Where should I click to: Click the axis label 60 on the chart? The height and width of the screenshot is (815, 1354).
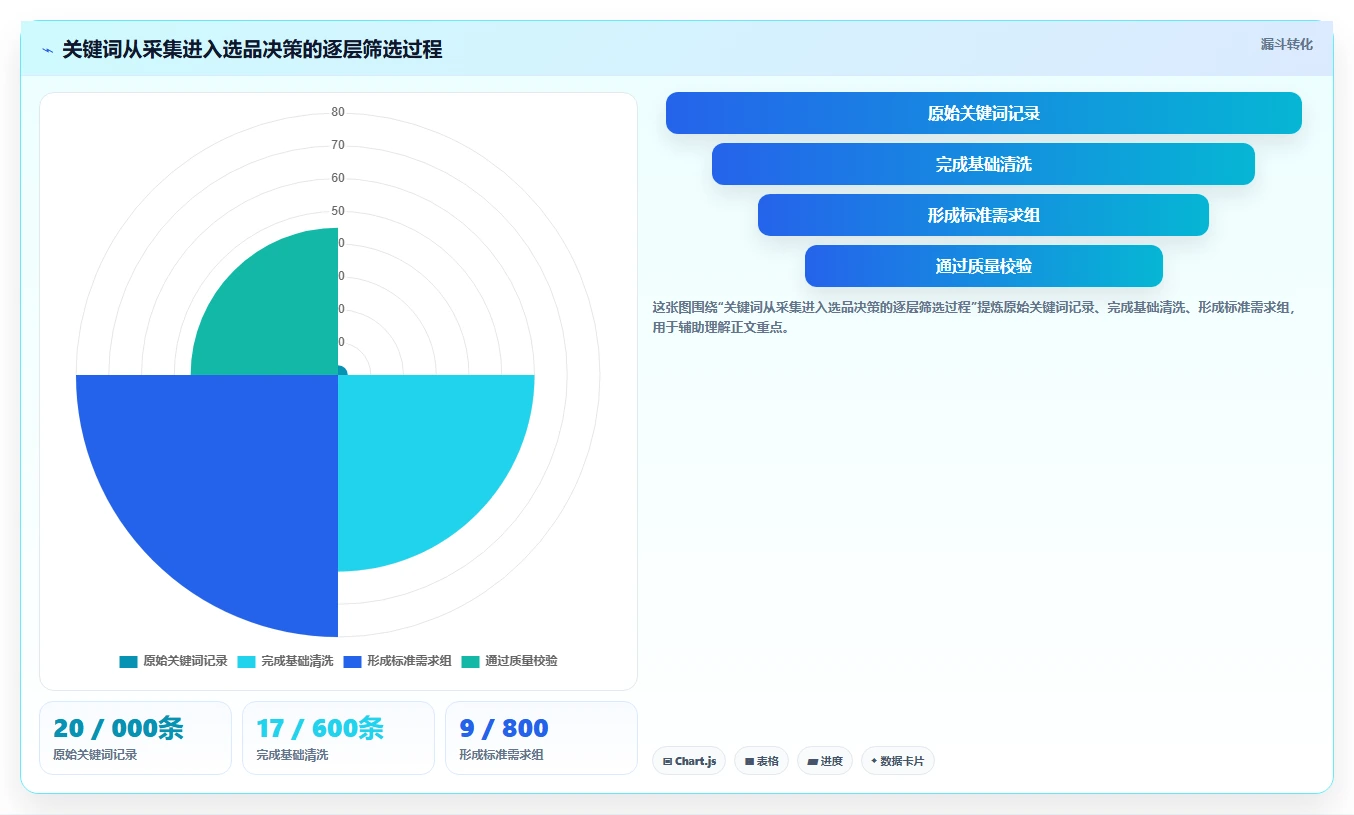(x=338, y=178)
